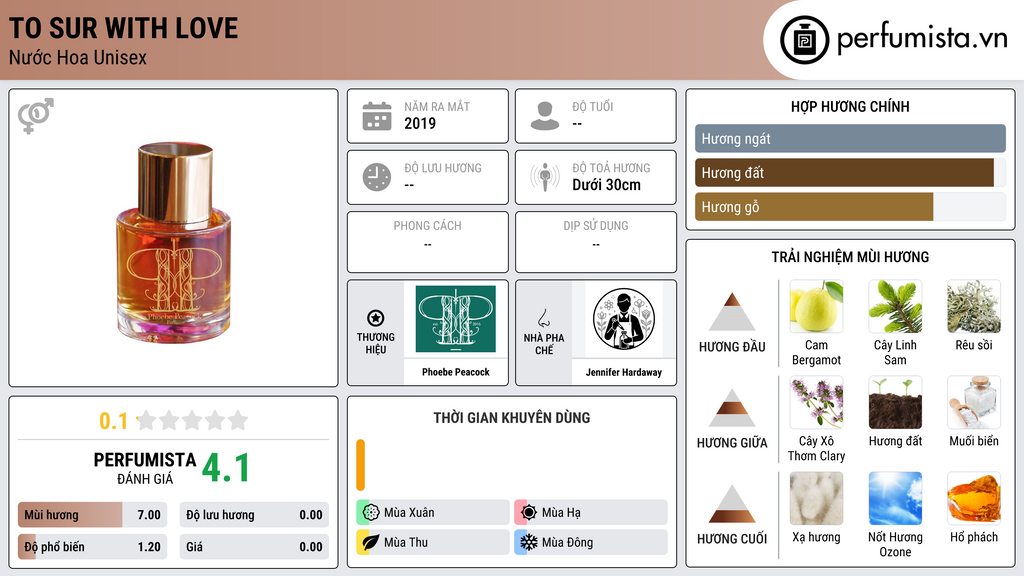Click the nose icon above Nhà pha chế
1024x576 pixels.
point(543,318)
